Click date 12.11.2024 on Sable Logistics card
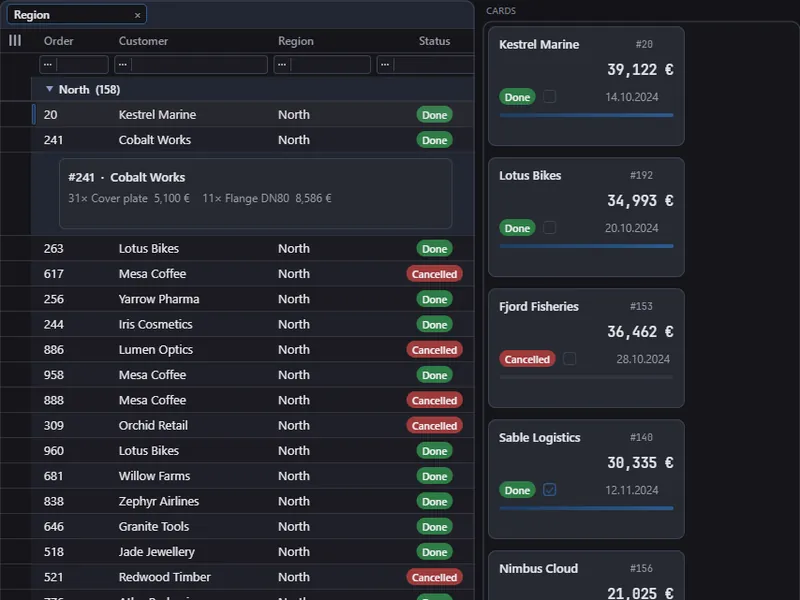Viewport: 800px width, 600px height. tap(632, 490)
